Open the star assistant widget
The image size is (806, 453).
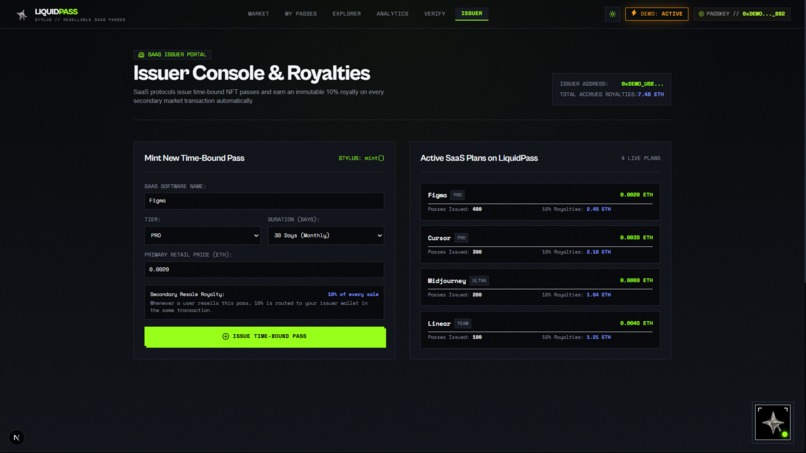point(773,423)
